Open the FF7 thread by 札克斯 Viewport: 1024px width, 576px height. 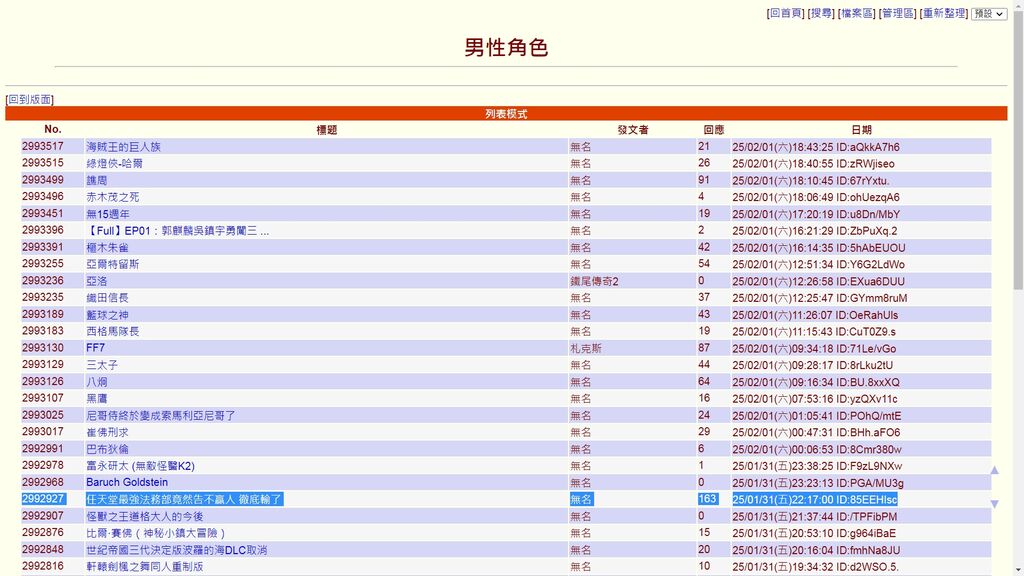coord(95,348)
